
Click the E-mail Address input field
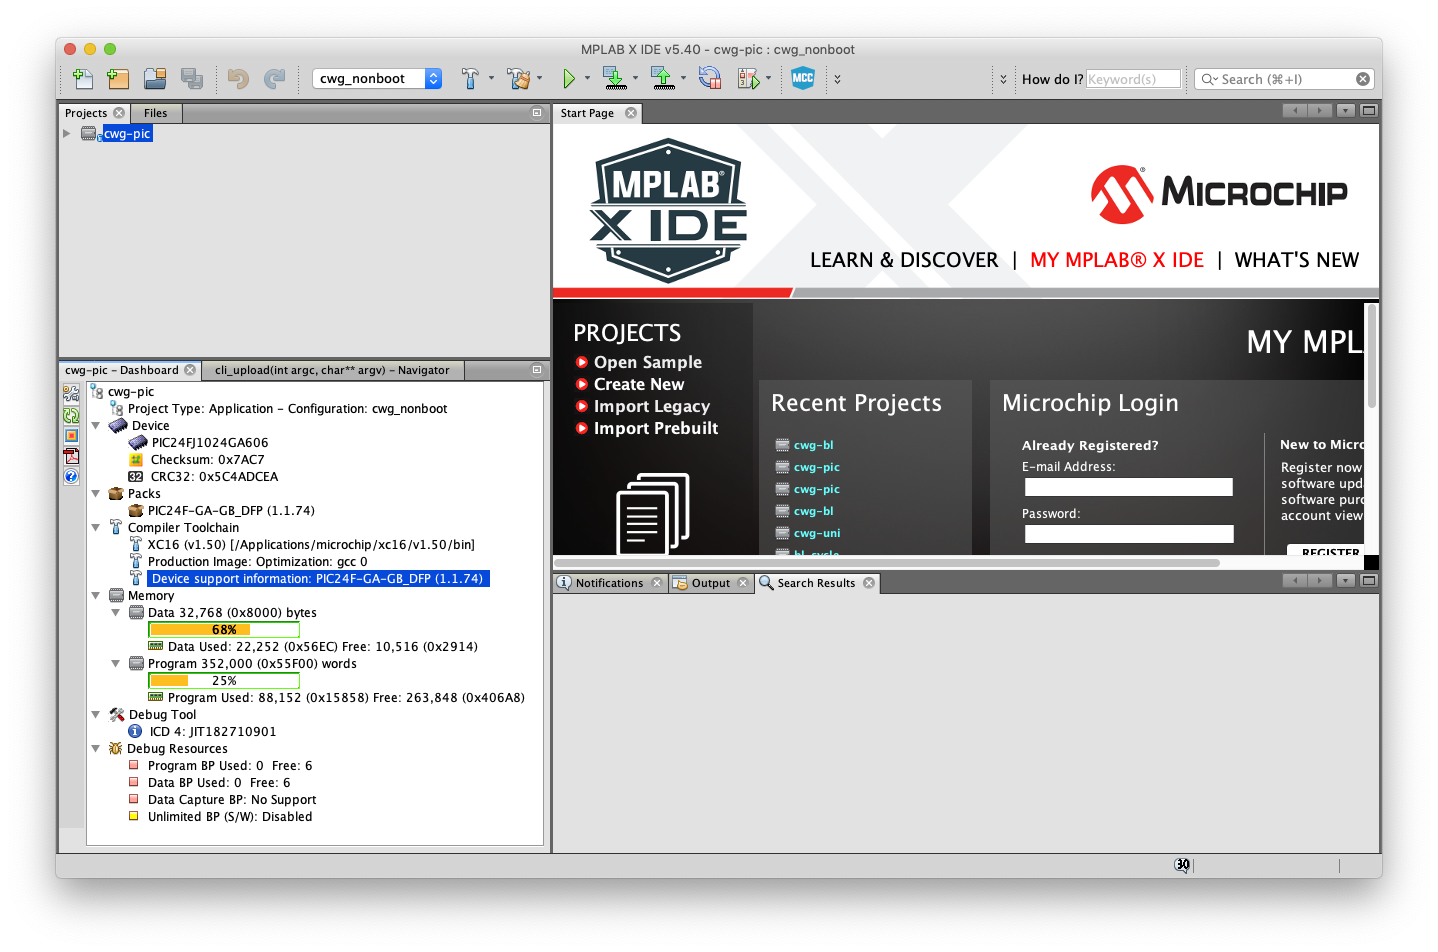[1129, 487]
